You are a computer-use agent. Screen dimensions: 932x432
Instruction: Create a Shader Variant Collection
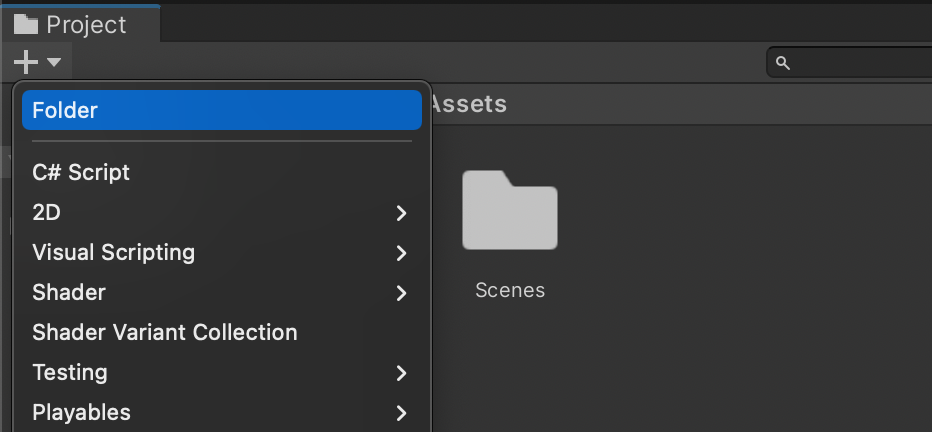[164, 332]
